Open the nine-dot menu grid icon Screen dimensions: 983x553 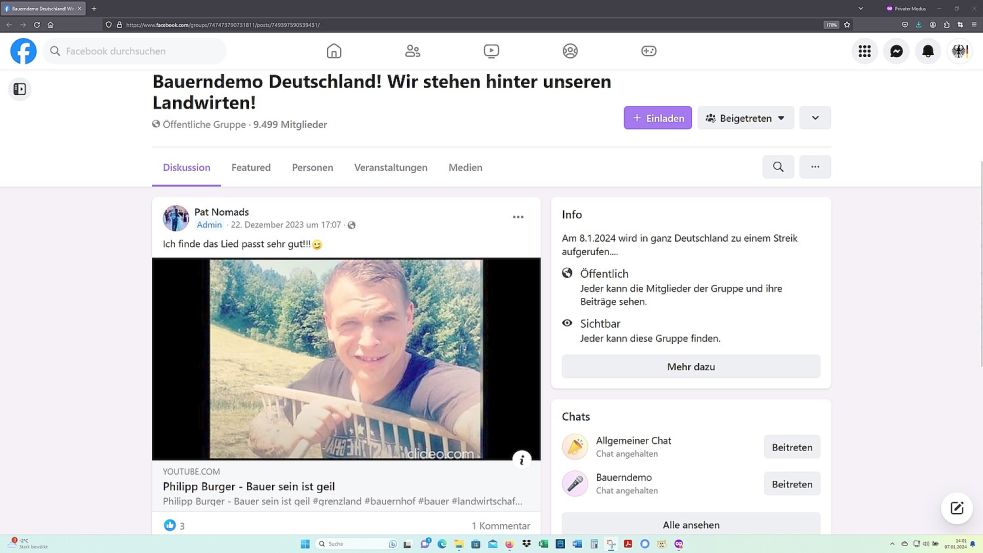(865, 51)
